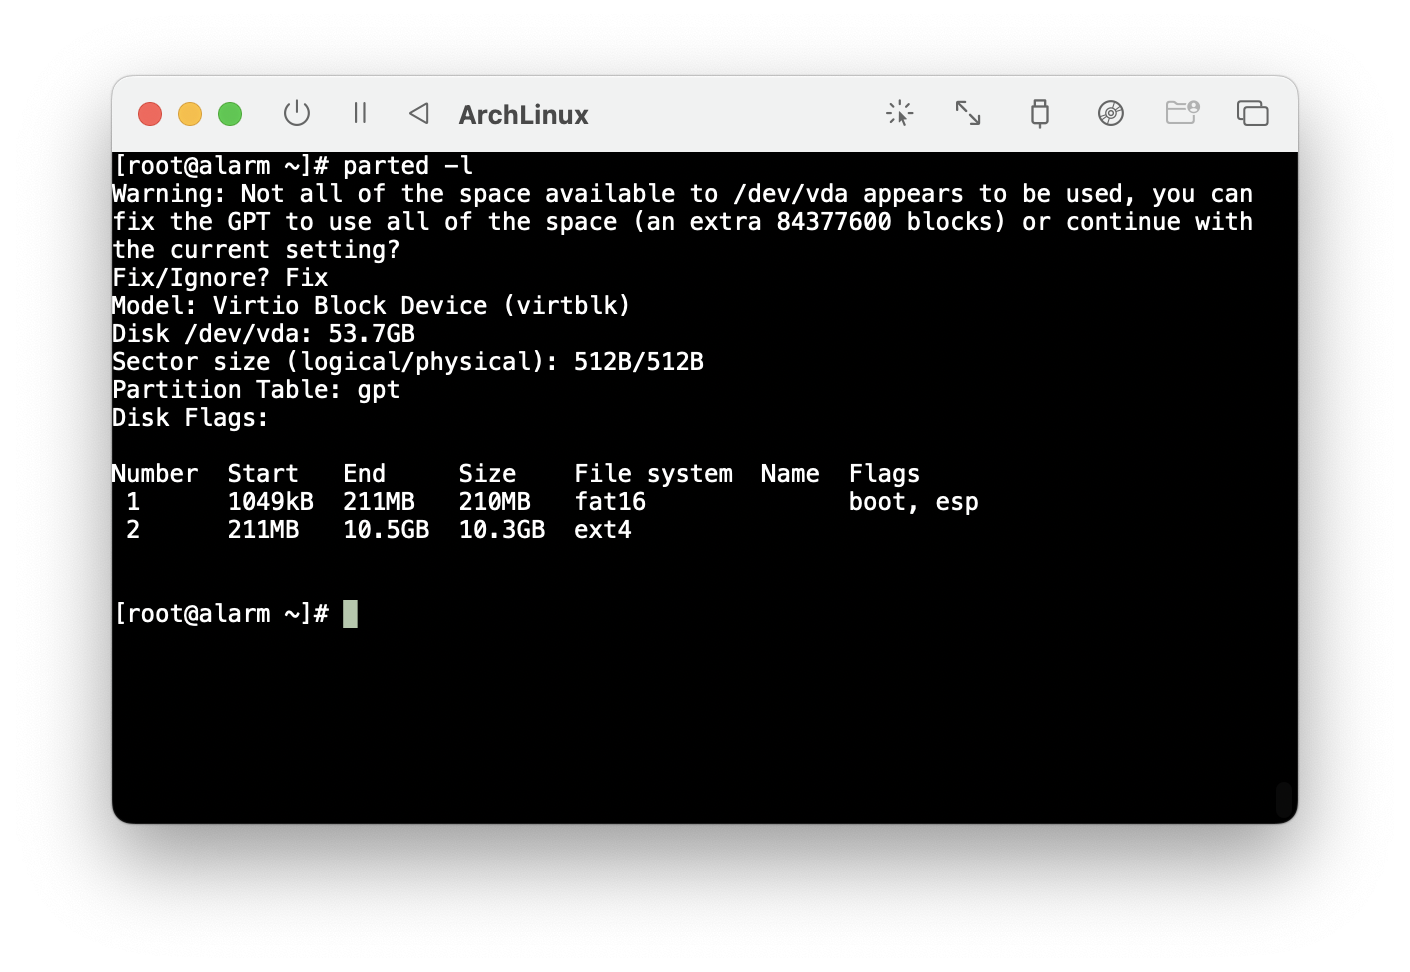Open the shared folder icon
The image size is (1410, 972).
point(1182,112)
